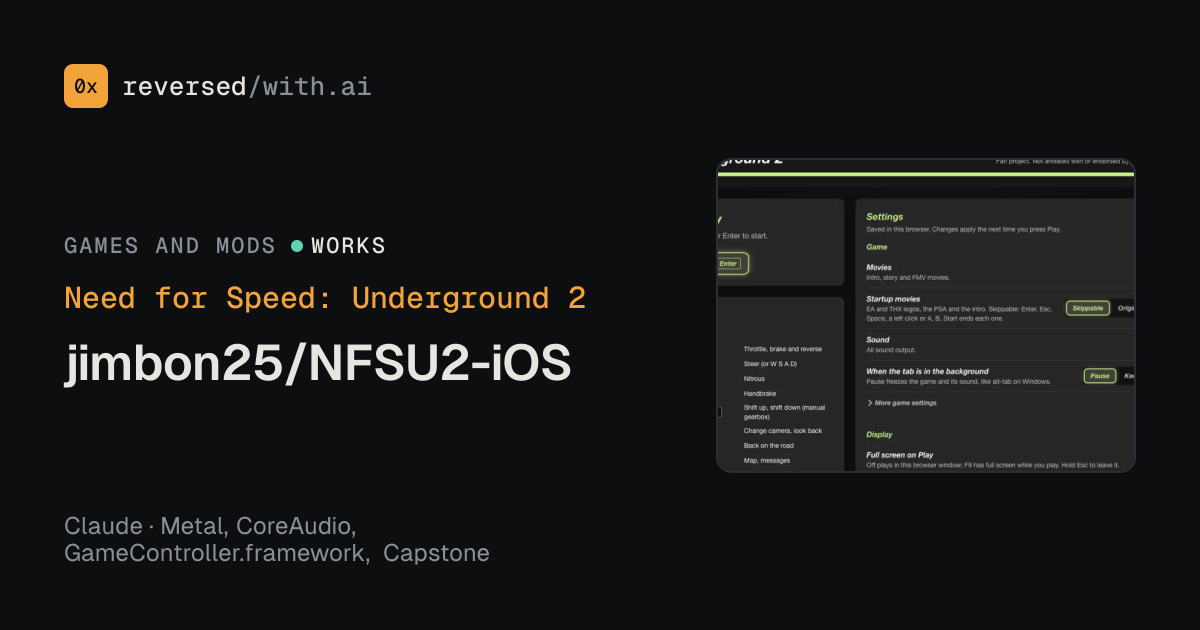The height and width of the screenshot is (630, 1200).
Task: Select the Pause option for background tab
Action: click(1100, 376)
